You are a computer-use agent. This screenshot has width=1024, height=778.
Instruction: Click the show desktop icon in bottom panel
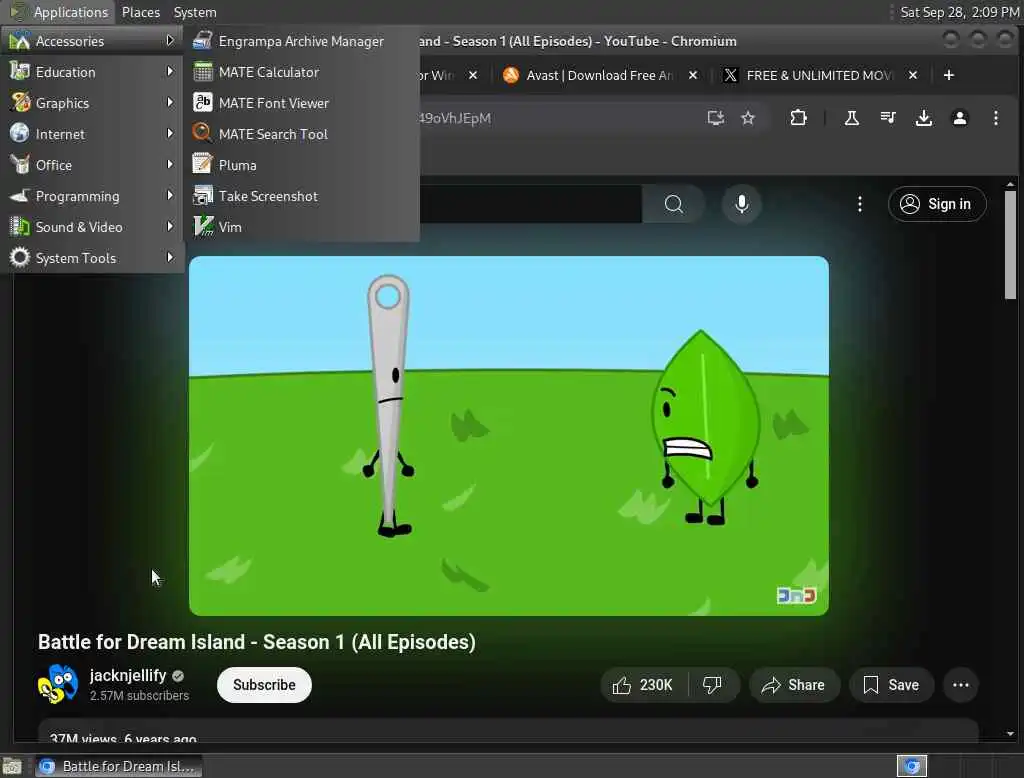[12, 766]
